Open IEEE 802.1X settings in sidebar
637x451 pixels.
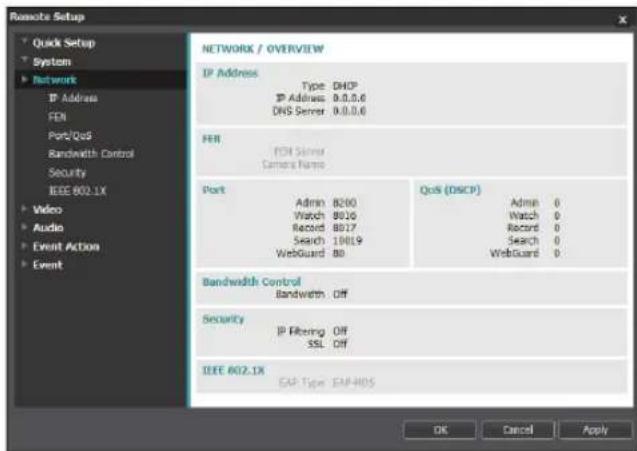point(77,191)
